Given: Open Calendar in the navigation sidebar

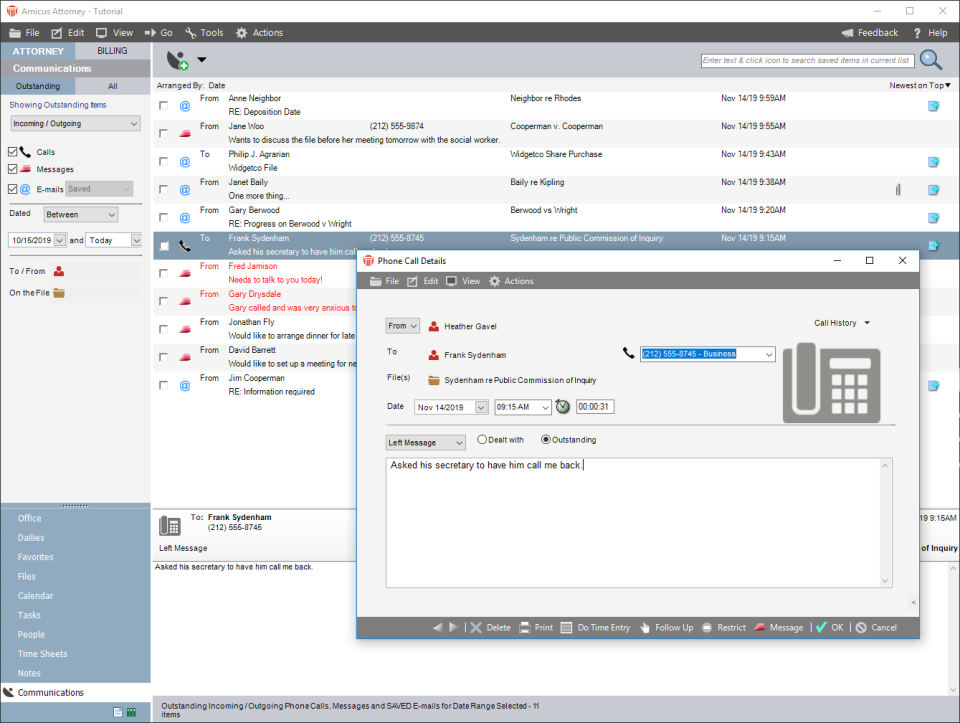Looking at the screenshot, I should (36, 596).
